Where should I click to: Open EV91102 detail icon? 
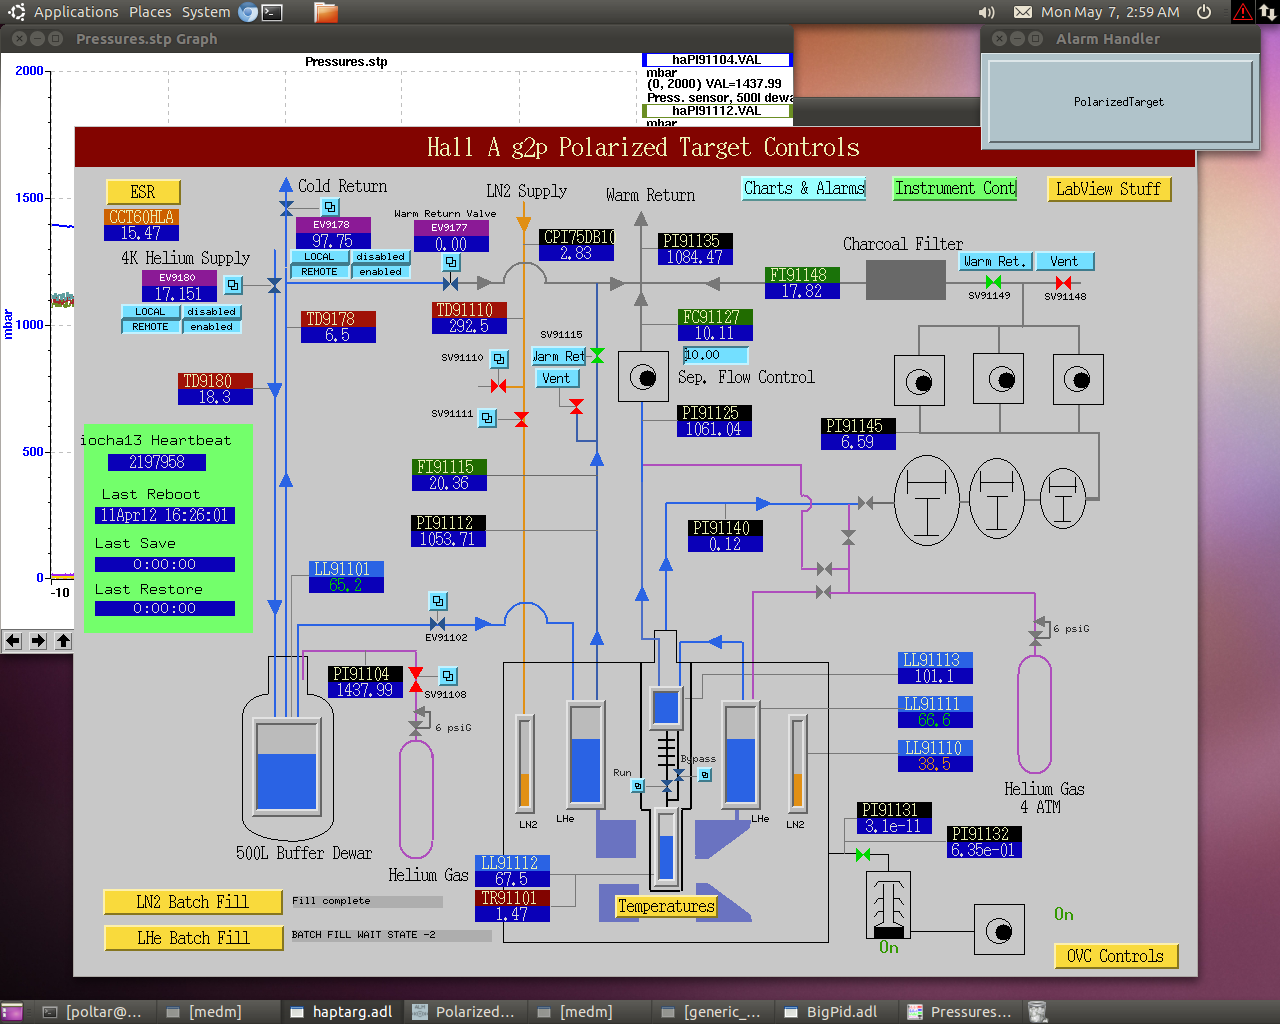coord(438,601)
